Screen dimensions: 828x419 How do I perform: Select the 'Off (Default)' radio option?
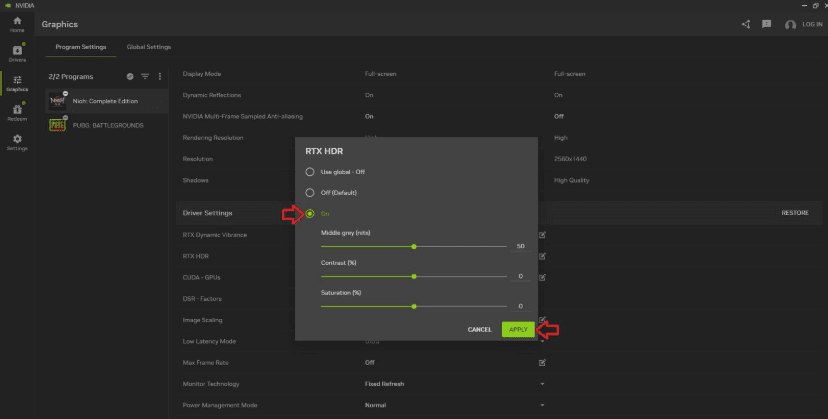point(310,193)
